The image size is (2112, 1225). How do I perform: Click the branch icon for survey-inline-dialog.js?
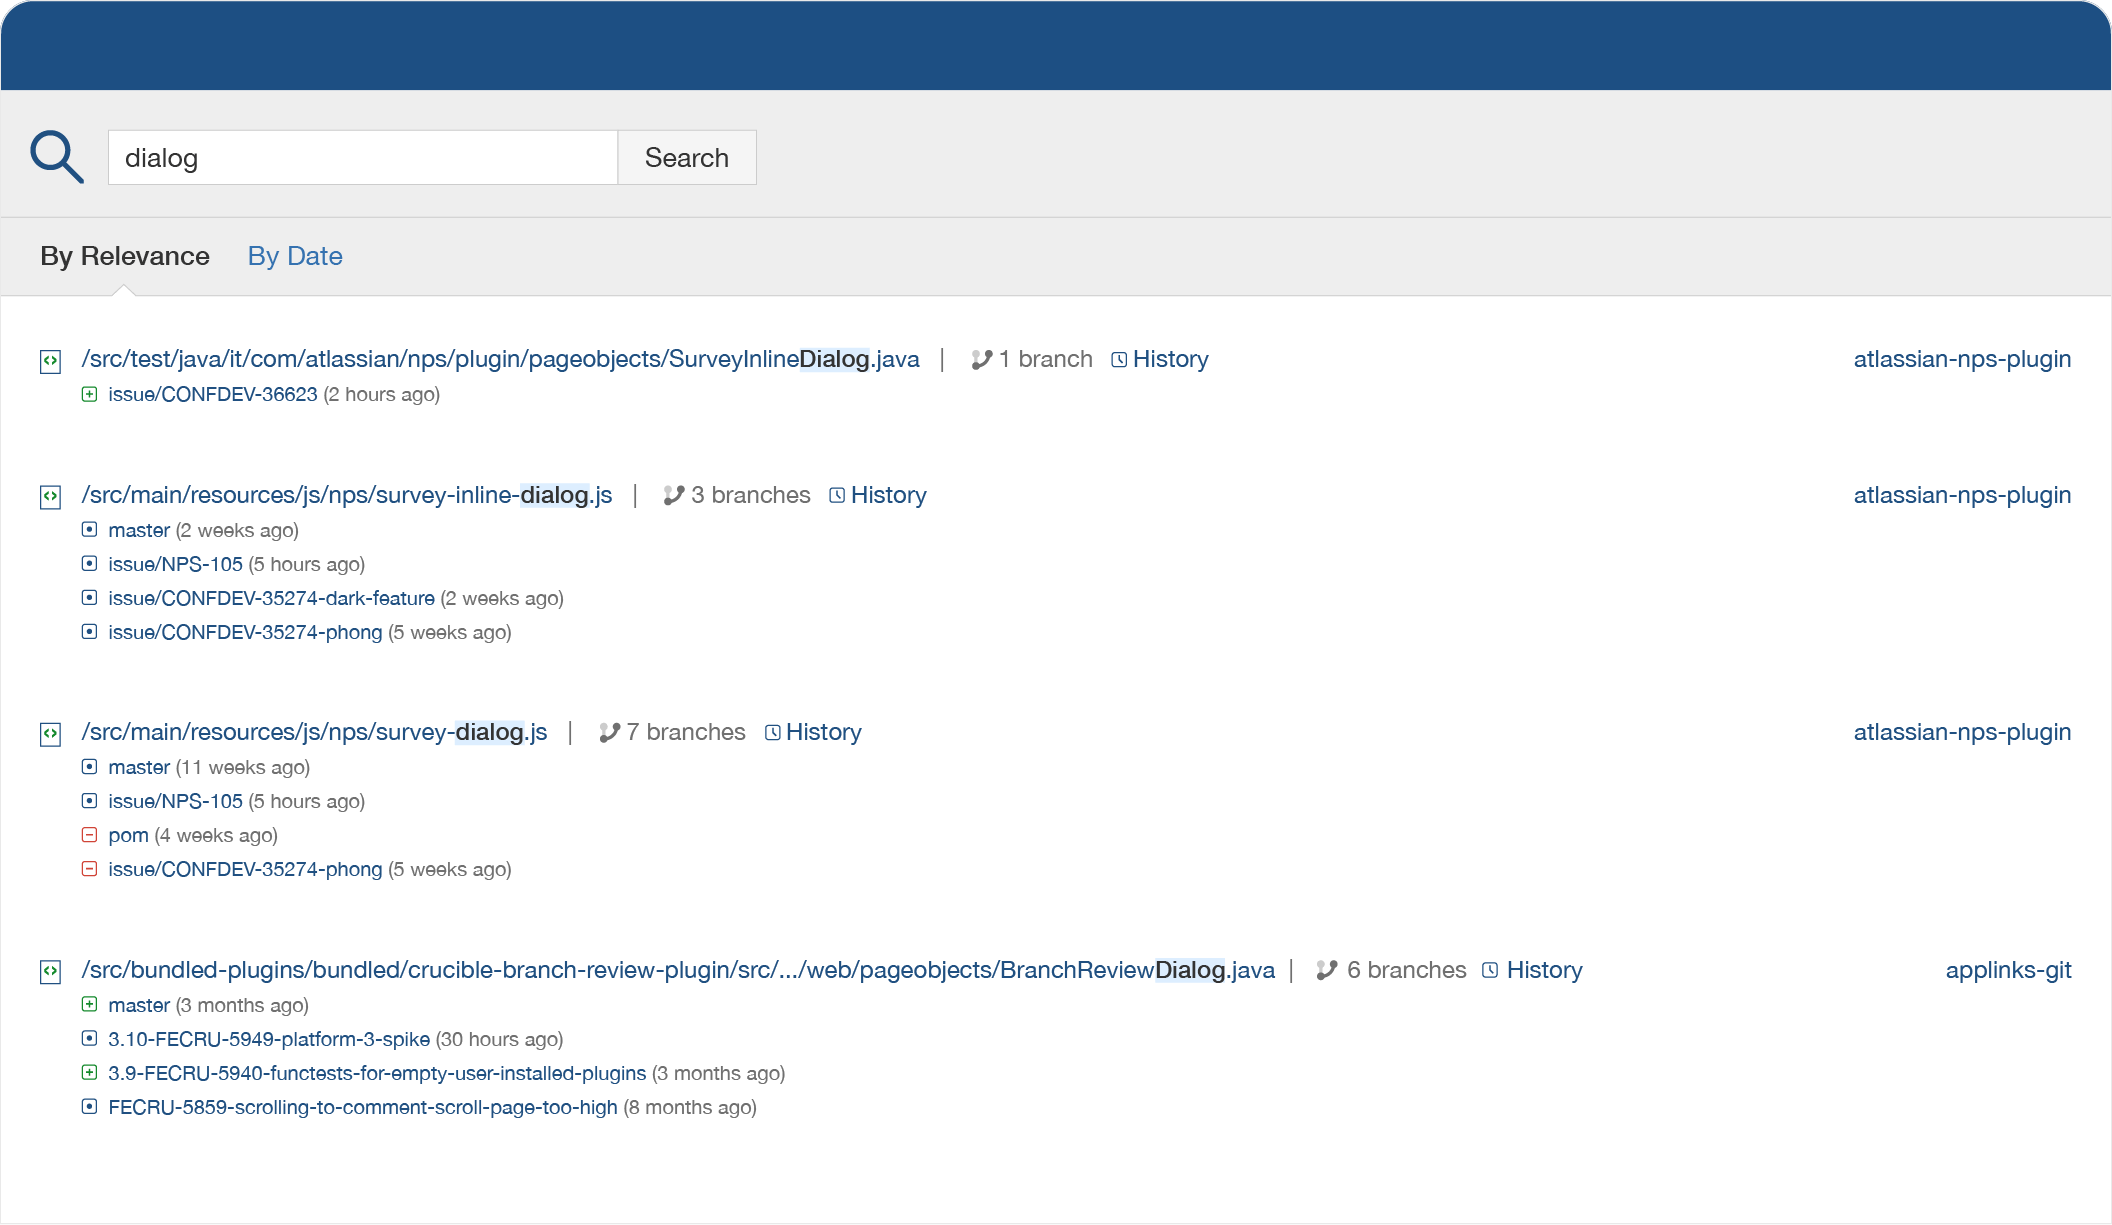click(670, 494)
